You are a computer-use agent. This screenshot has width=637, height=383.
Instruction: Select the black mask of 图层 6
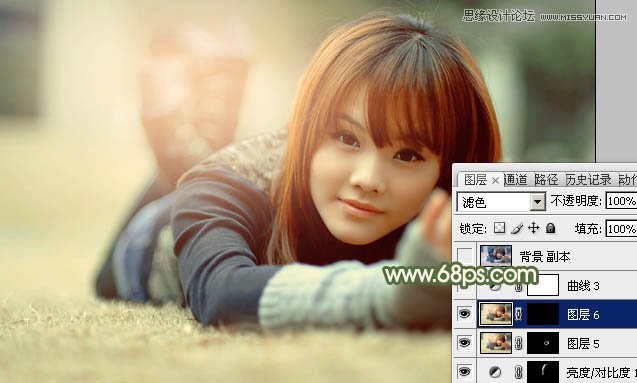543,314
